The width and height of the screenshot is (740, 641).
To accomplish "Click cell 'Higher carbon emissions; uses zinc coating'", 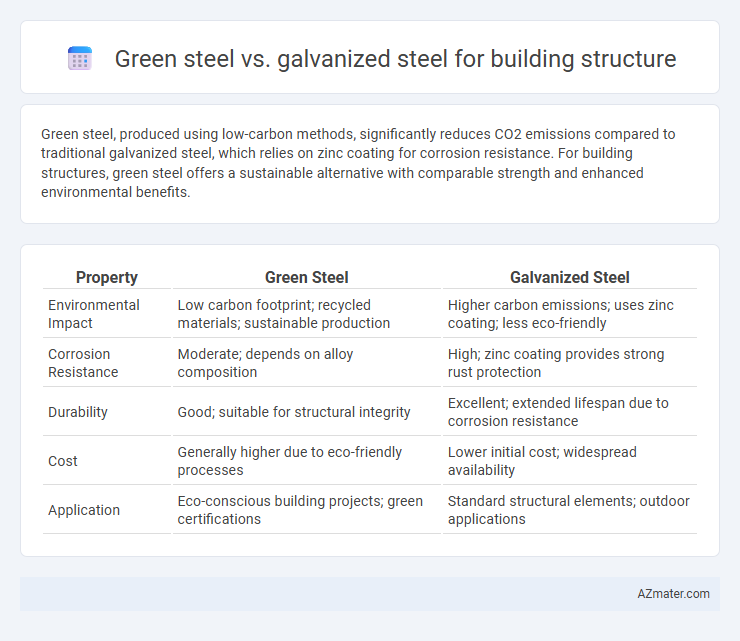I will (x=570, y=314).
